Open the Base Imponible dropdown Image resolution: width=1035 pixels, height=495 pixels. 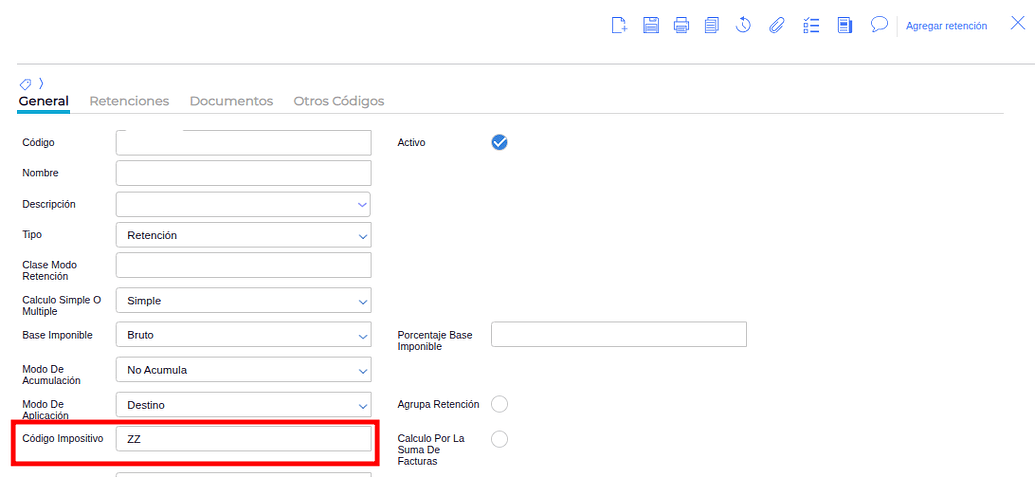pyautogui.click(x=243, y=335)
